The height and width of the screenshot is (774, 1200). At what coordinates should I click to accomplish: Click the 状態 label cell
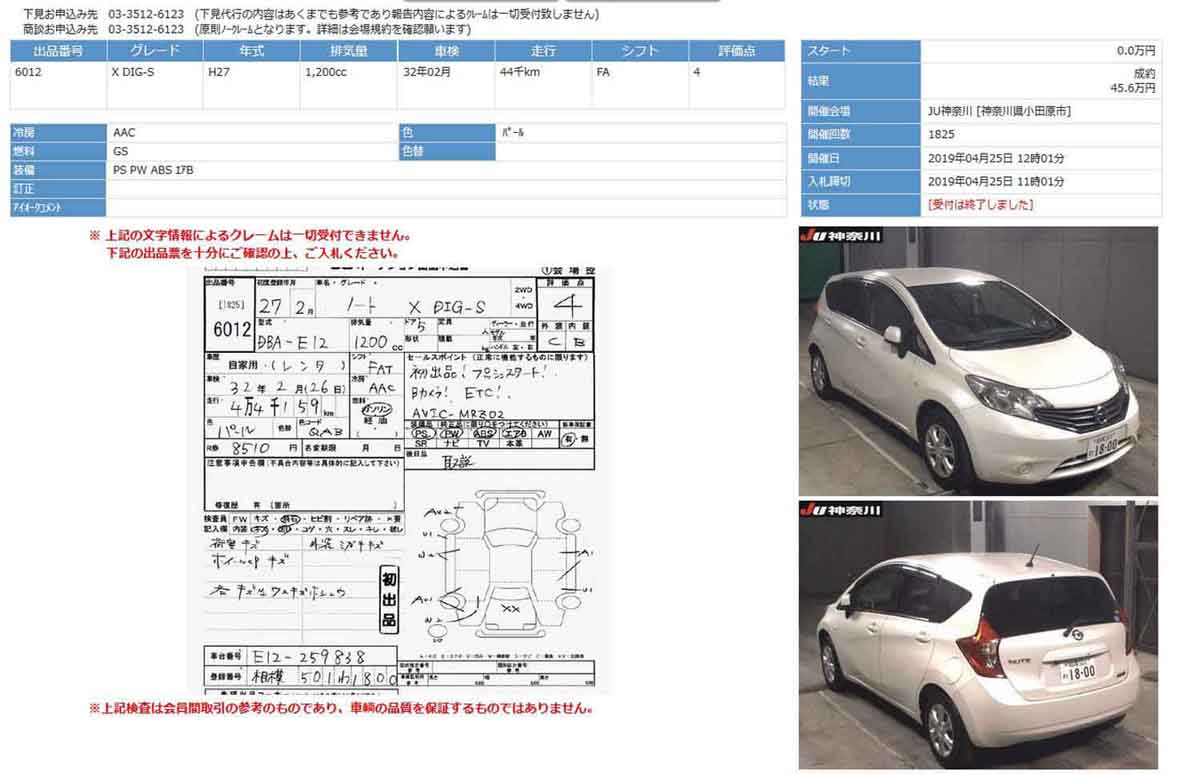861,205
